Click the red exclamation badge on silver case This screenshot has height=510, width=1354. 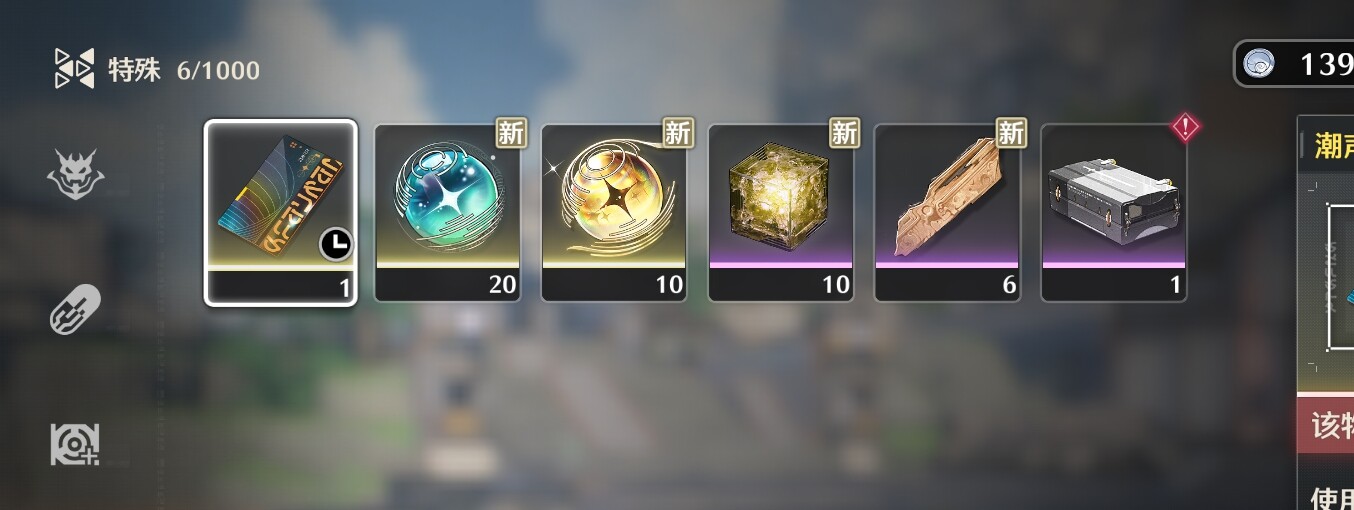[1185, 128]
